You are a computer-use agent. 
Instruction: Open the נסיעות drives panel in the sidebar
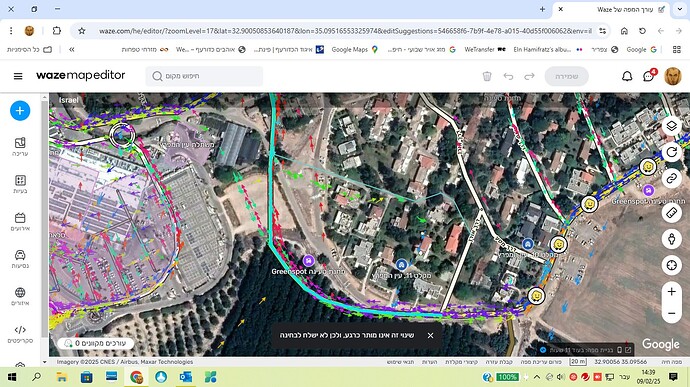(x=20, y=259)
